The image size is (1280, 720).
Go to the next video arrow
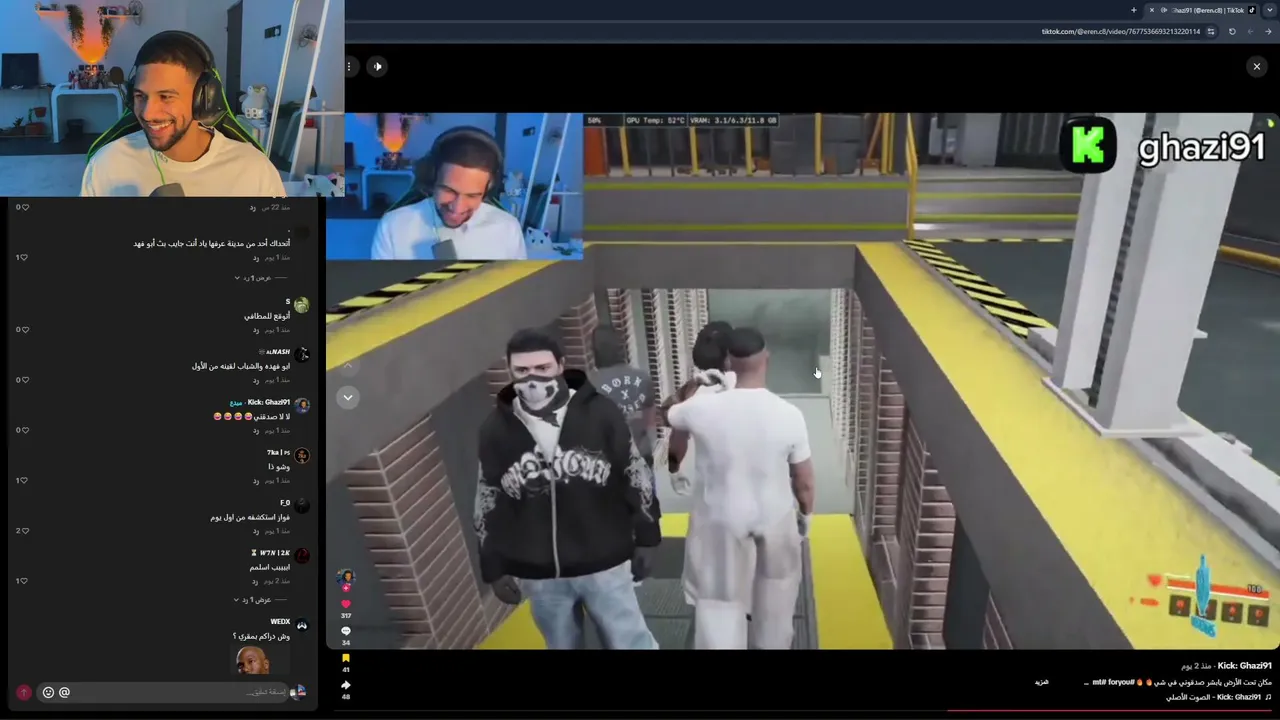point(348,397)
